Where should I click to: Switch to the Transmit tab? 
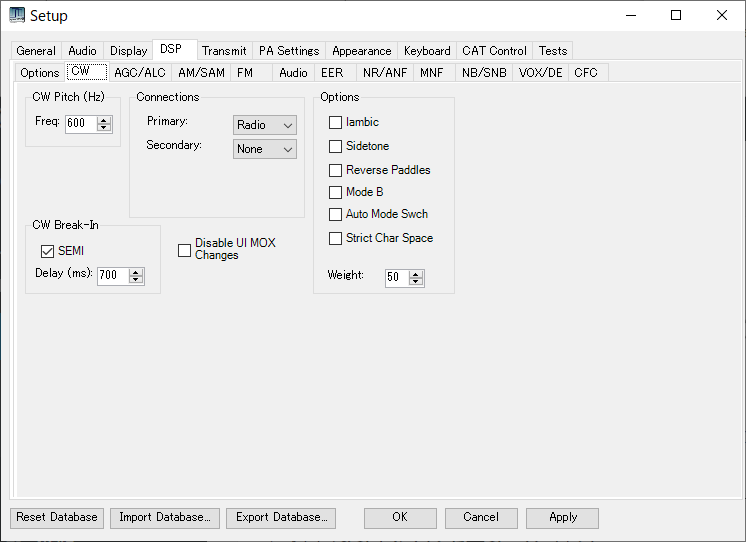224,51
